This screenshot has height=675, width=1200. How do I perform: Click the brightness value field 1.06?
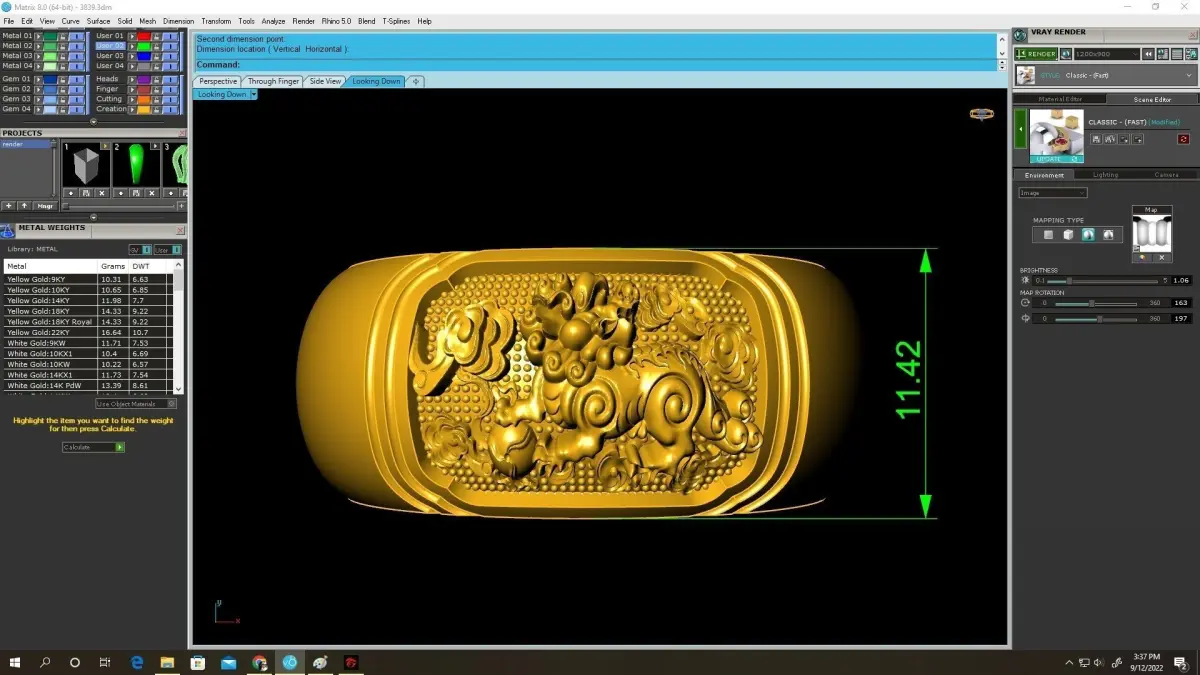coord(1181,281)
